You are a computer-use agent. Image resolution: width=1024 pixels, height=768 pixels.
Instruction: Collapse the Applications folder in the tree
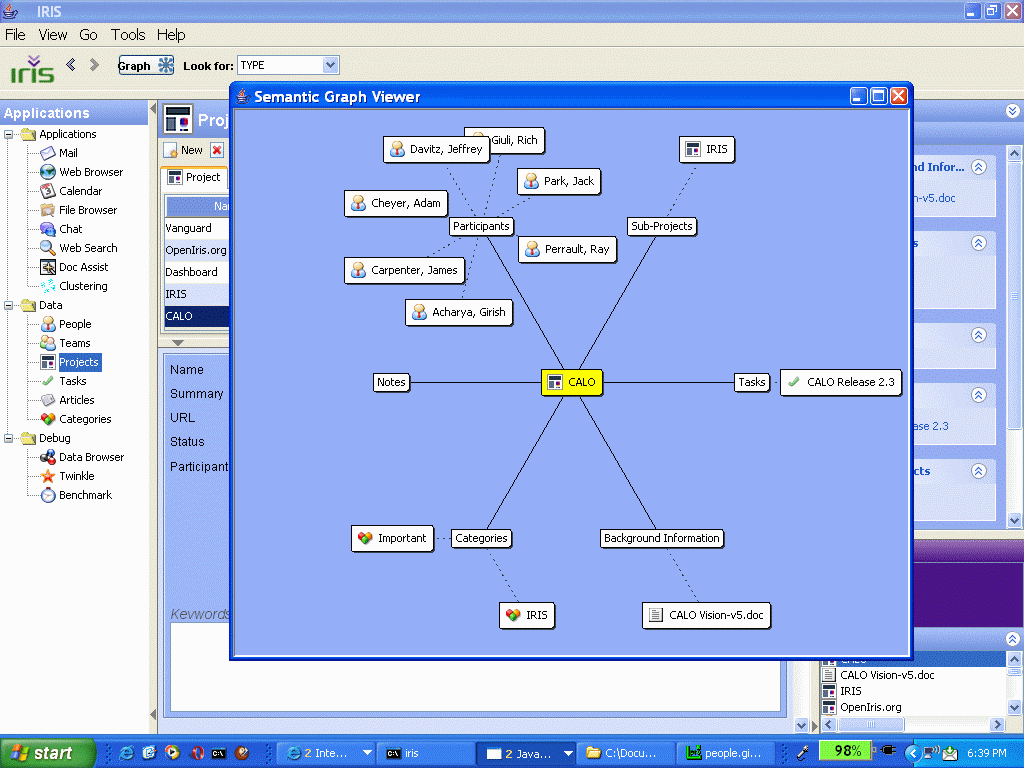click(8, 135)
